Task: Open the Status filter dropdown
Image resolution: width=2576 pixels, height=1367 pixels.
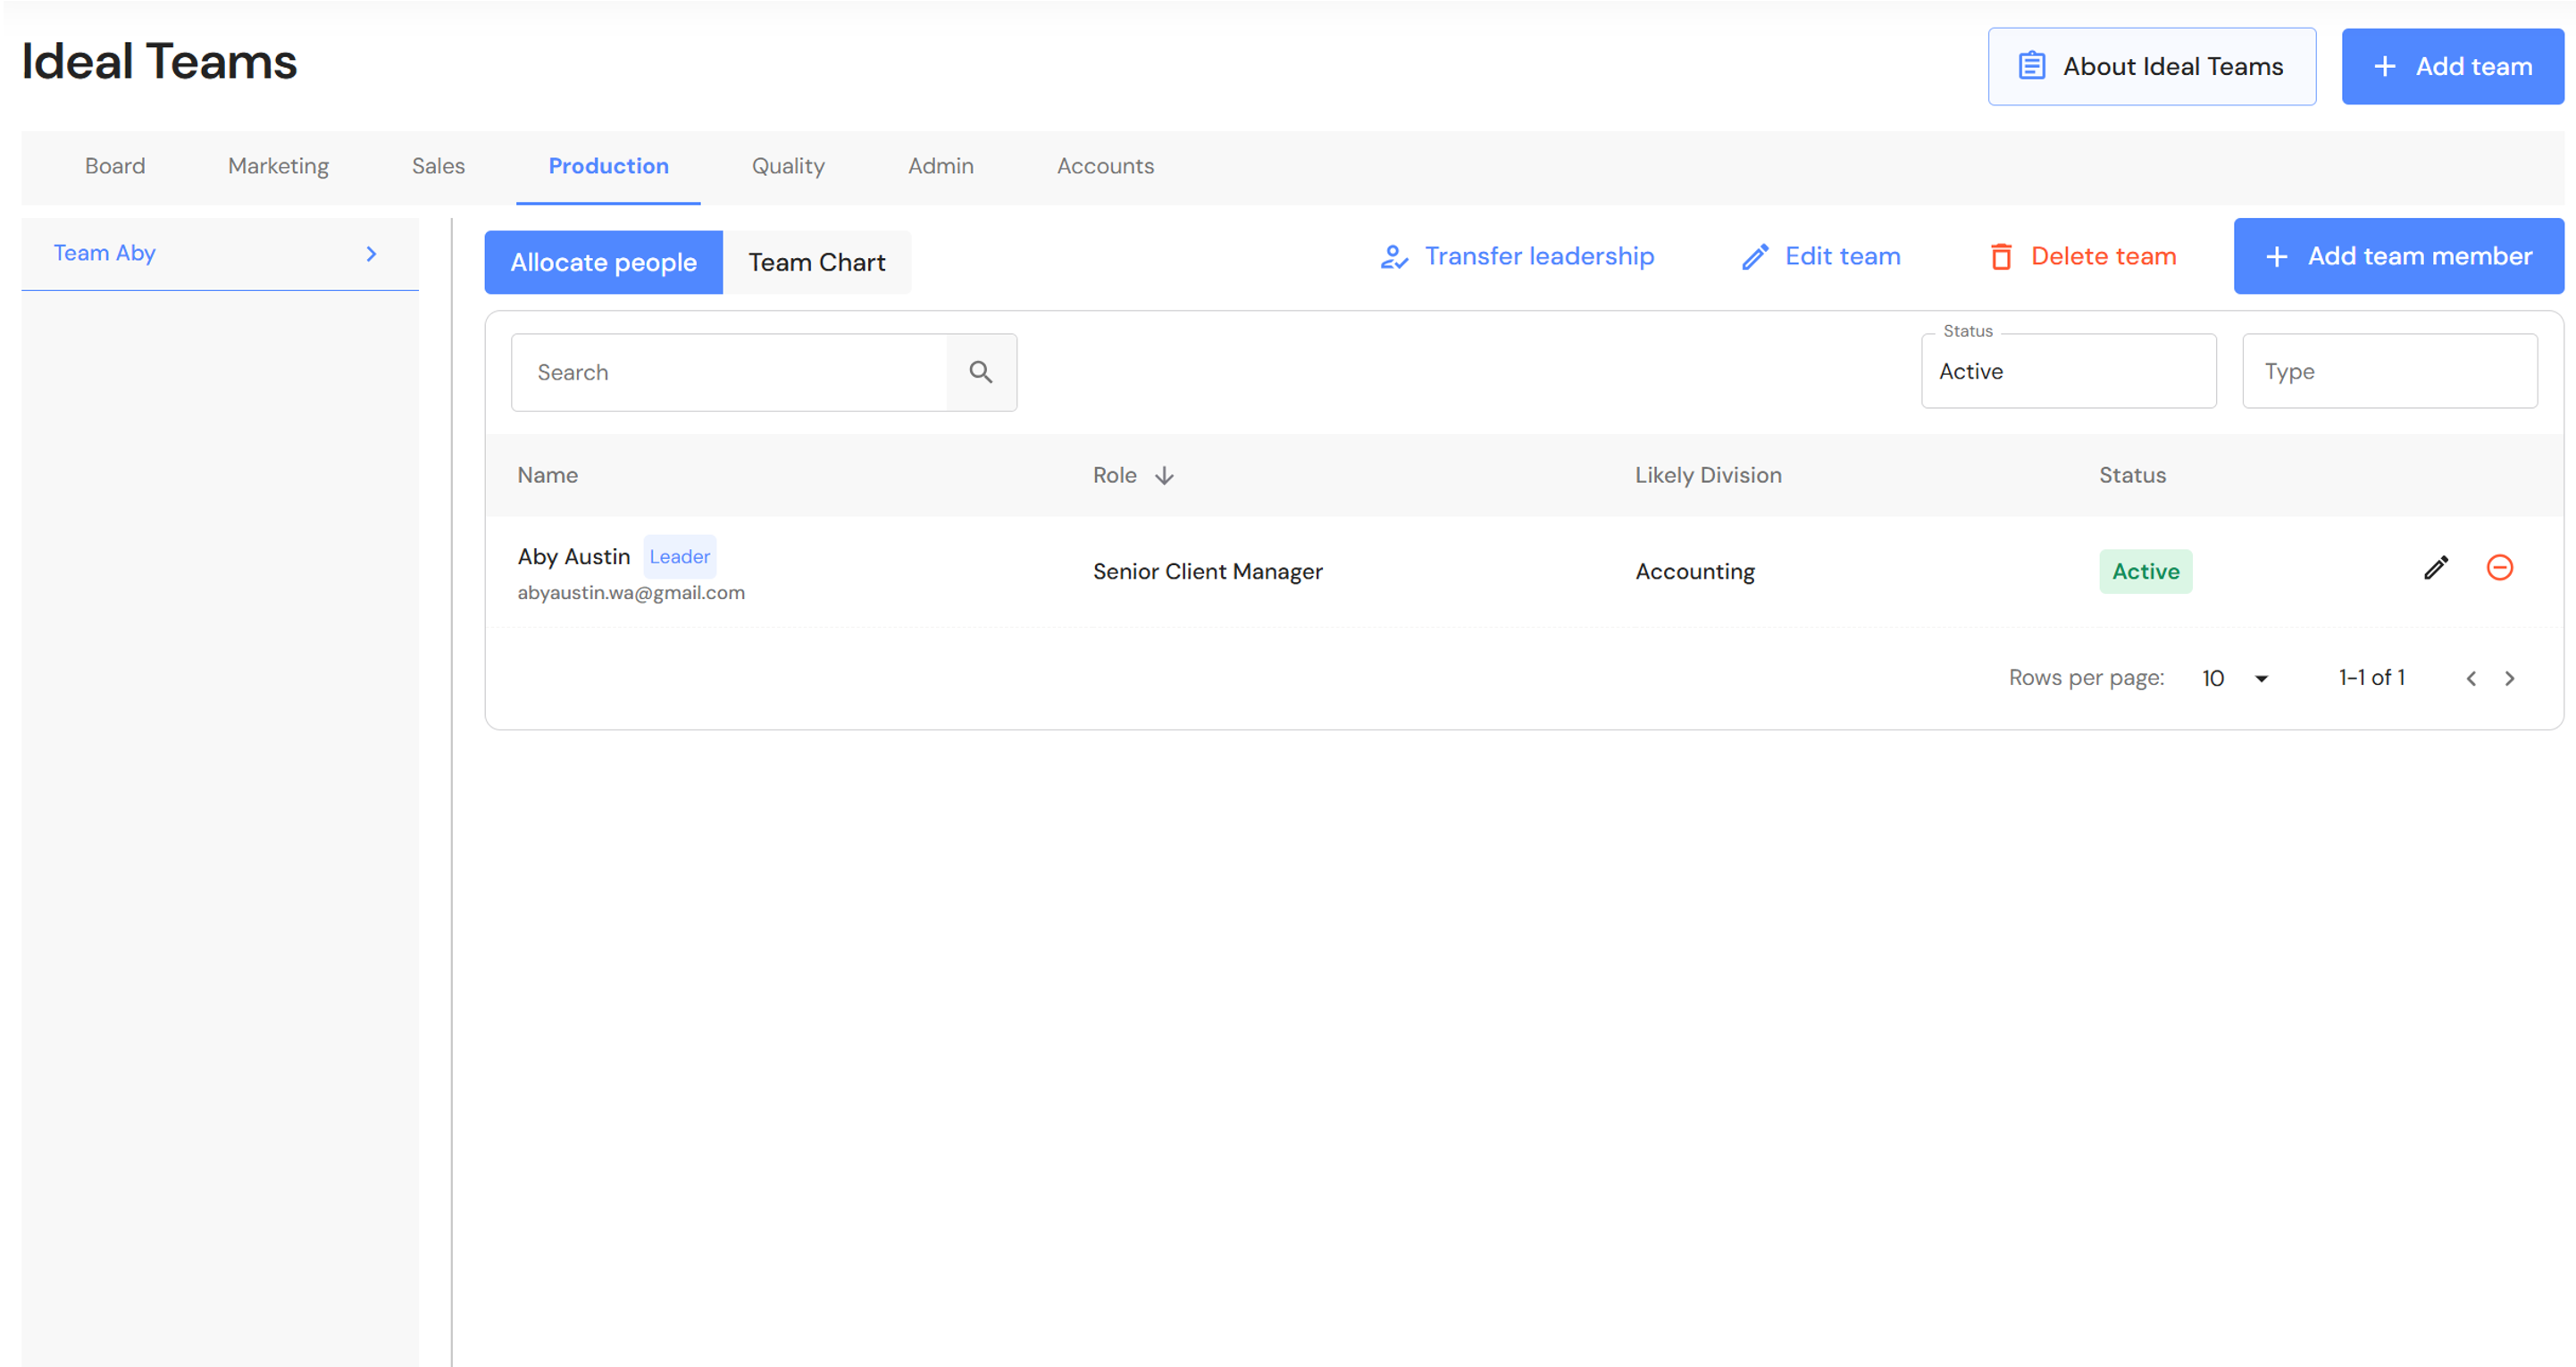Action: (x=2067, y=372)
